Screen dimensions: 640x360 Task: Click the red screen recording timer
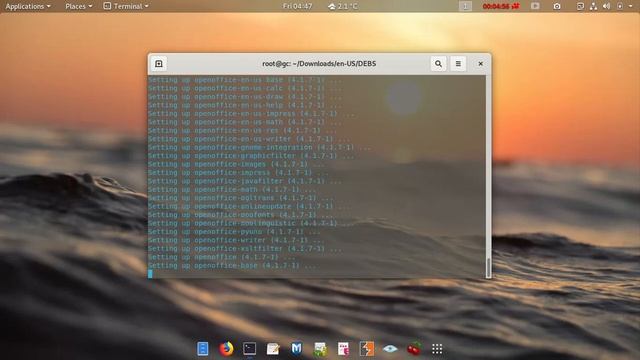coord(501,6)
